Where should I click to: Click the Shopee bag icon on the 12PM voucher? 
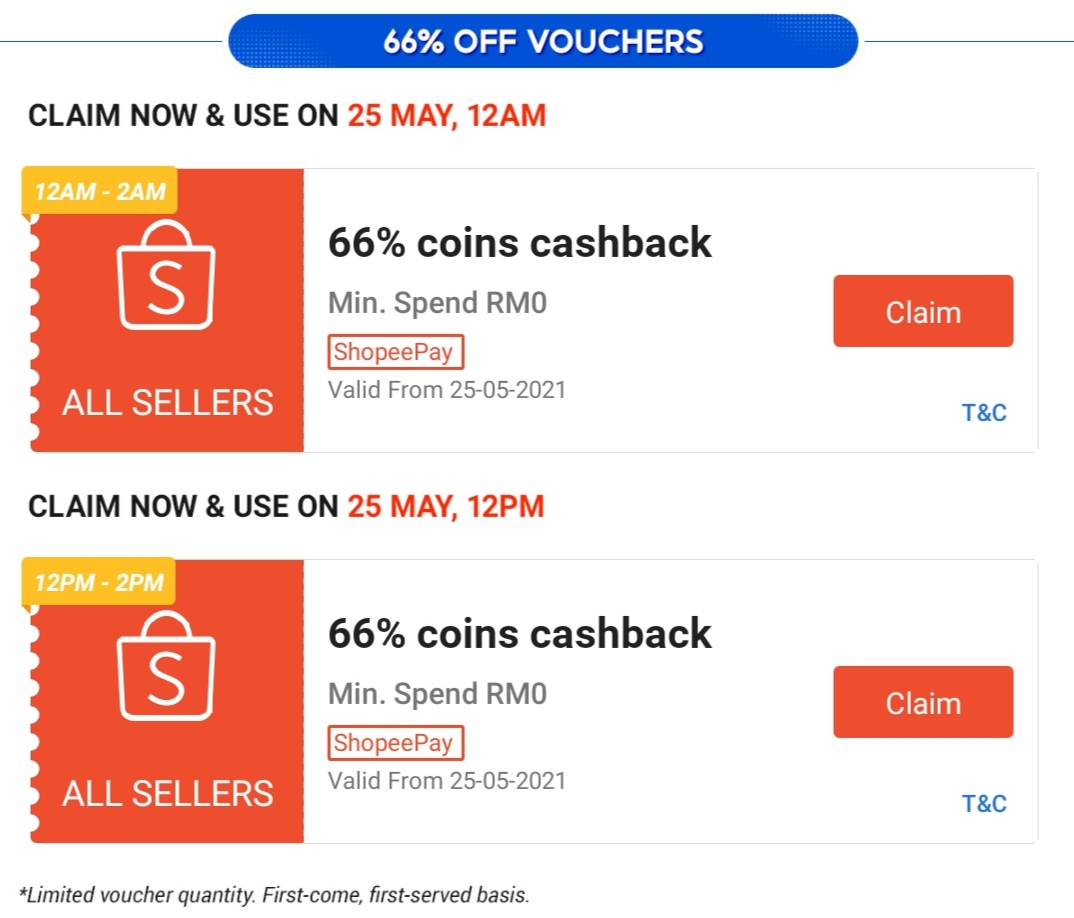167,667
